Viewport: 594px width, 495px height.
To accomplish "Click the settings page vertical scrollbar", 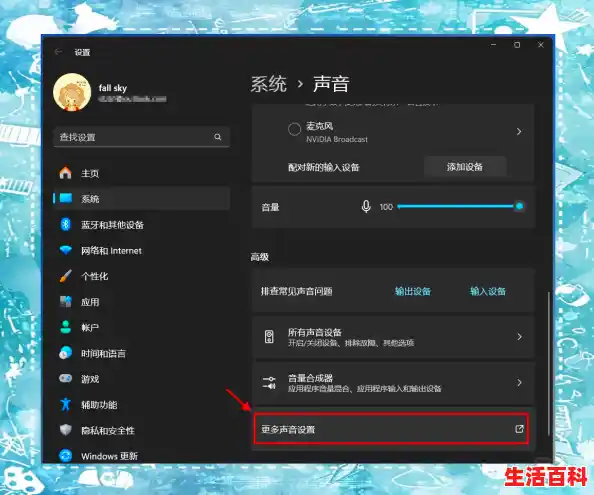I will 549,364.
